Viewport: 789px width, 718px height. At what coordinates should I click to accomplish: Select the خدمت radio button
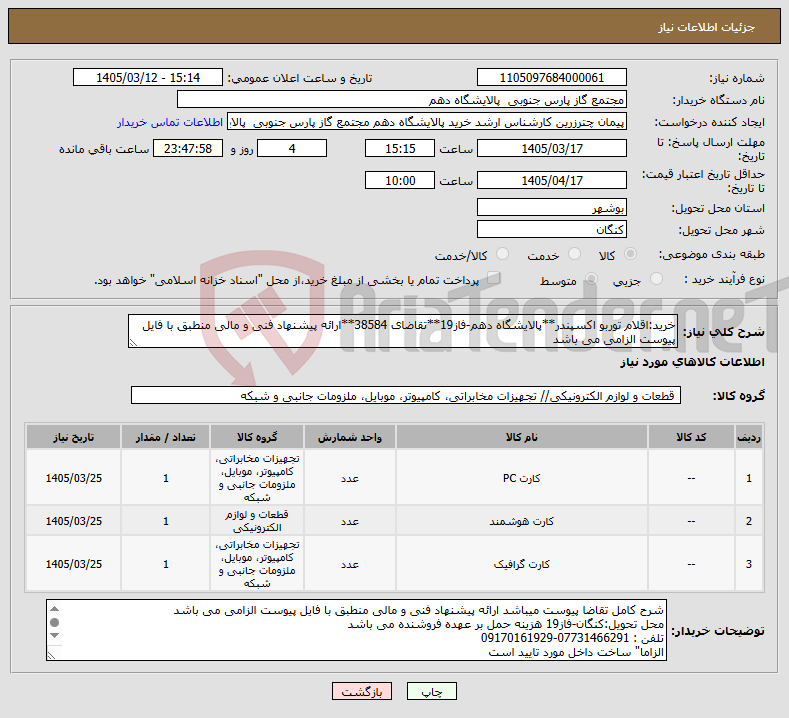click(574, 254)
